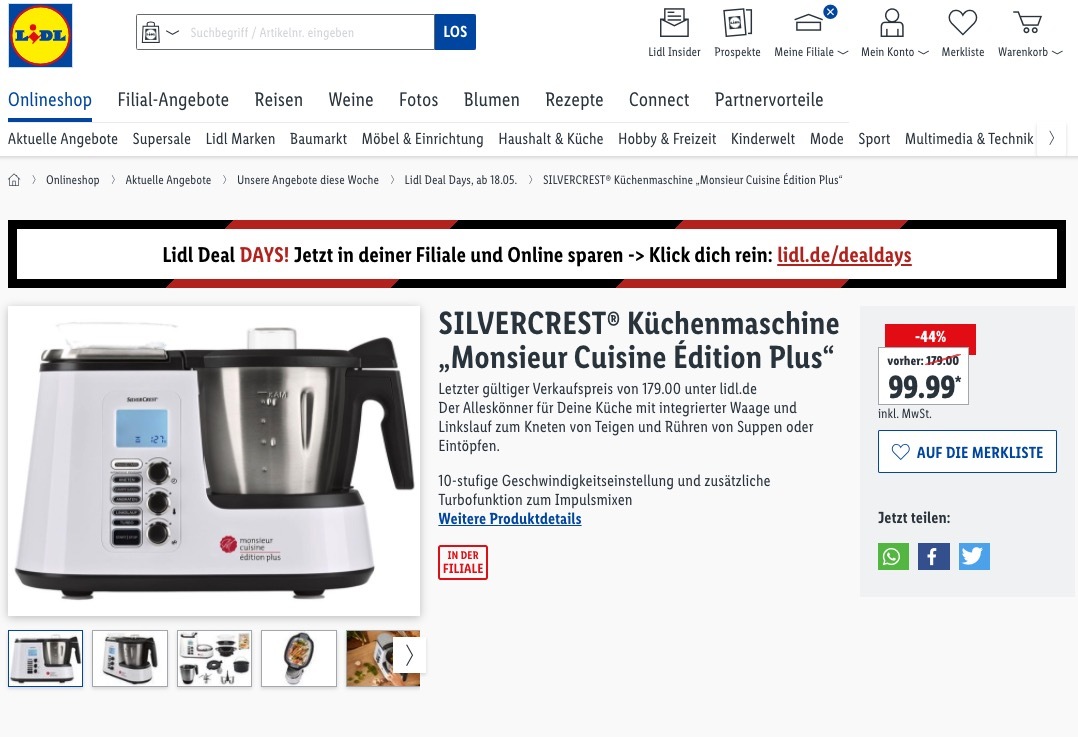Select the accessories set thumbnail image
The width and height of the screenshot is (1078, 737).
click(x=214, y=659)
